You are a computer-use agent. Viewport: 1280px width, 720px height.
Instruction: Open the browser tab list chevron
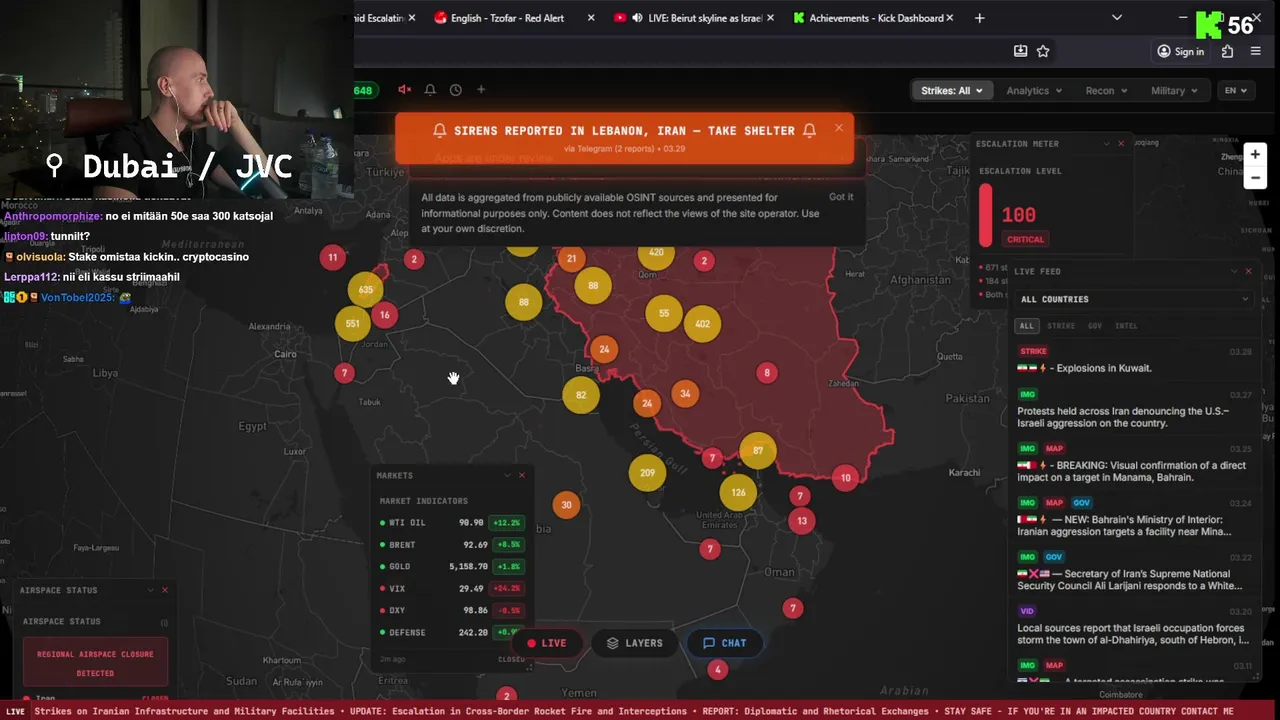[1117, 18]
